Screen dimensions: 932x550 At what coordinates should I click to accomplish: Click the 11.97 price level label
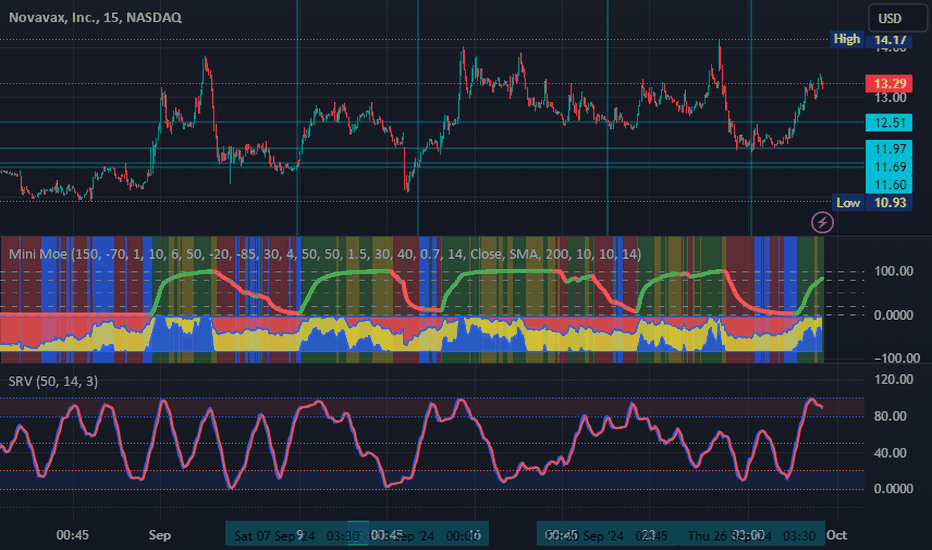889,149
